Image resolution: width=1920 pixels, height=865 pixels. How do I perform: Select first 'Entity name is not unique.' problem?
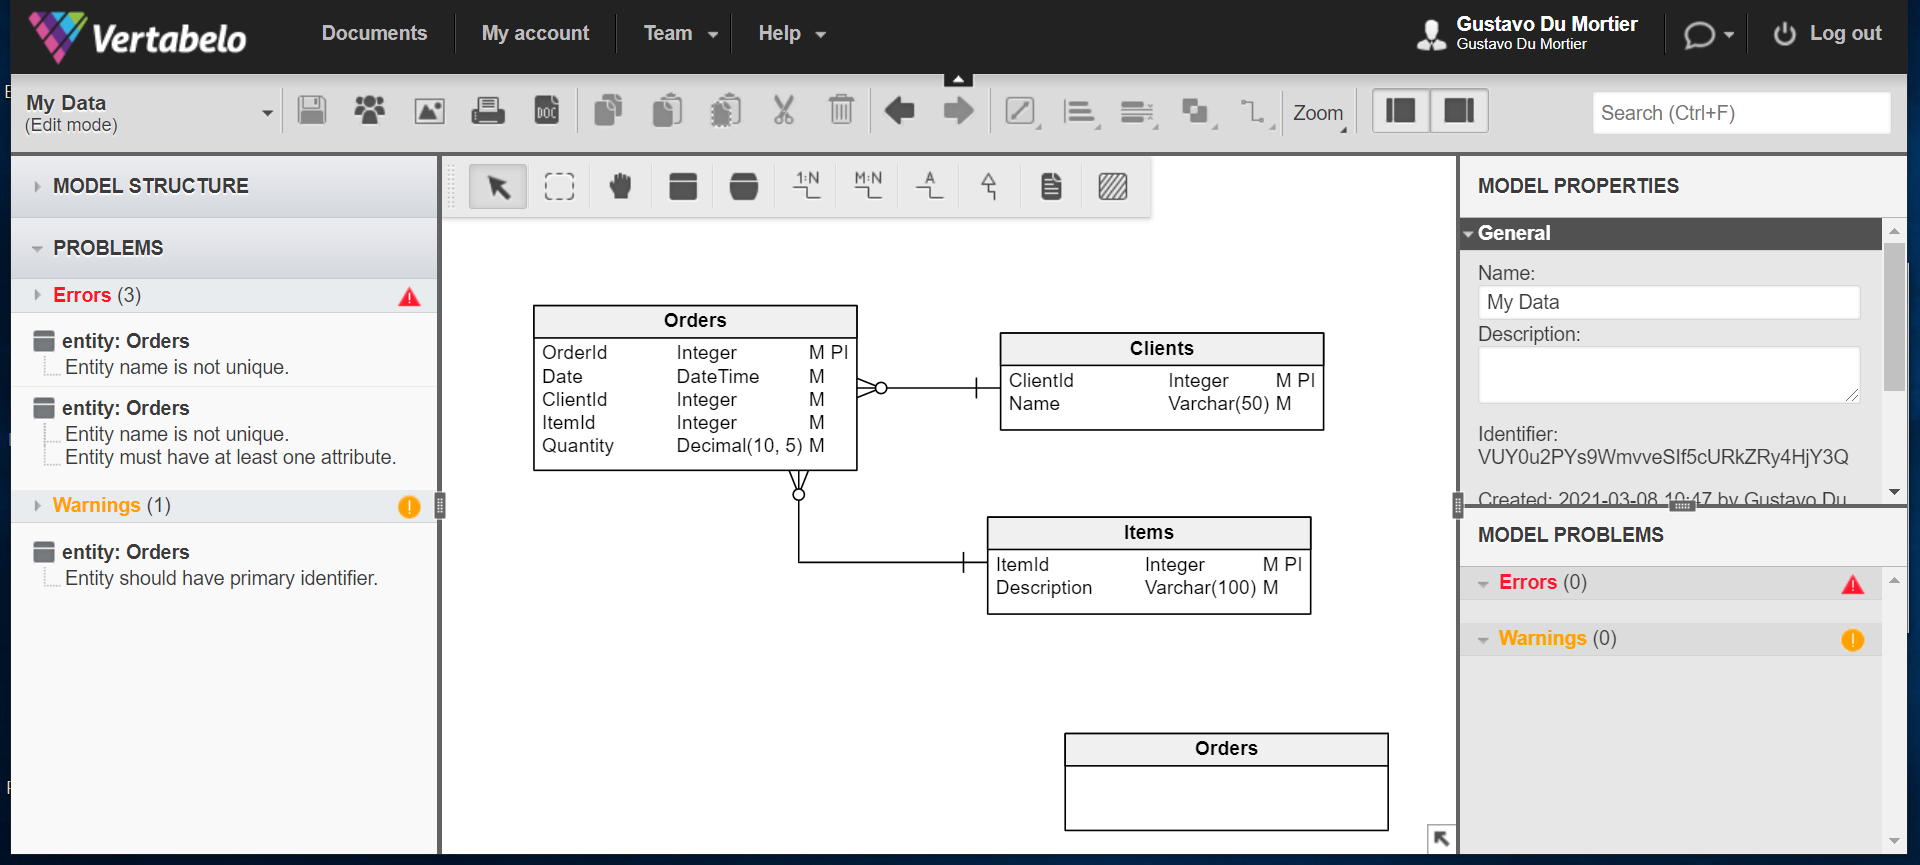[x=177, y=367]
